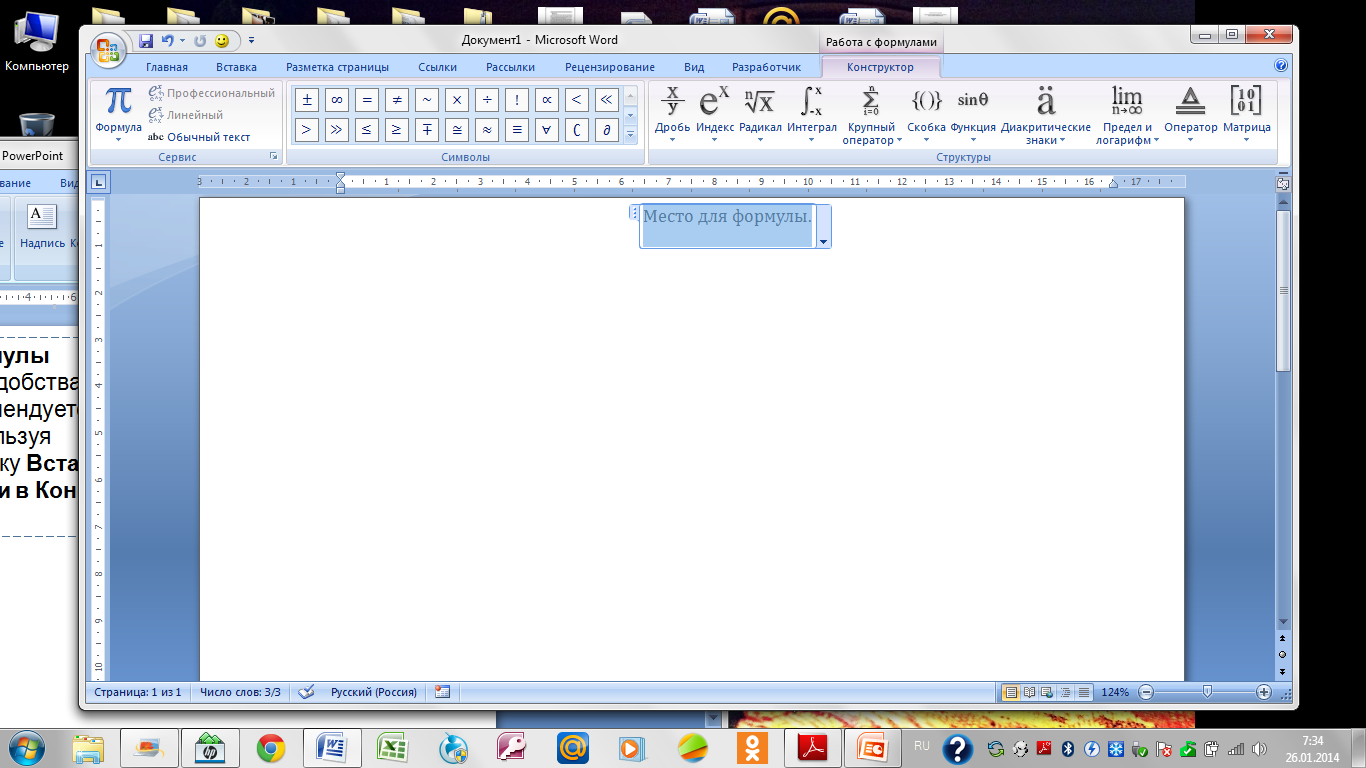Insert the much-less-than symbol

[x=606, y=99]
